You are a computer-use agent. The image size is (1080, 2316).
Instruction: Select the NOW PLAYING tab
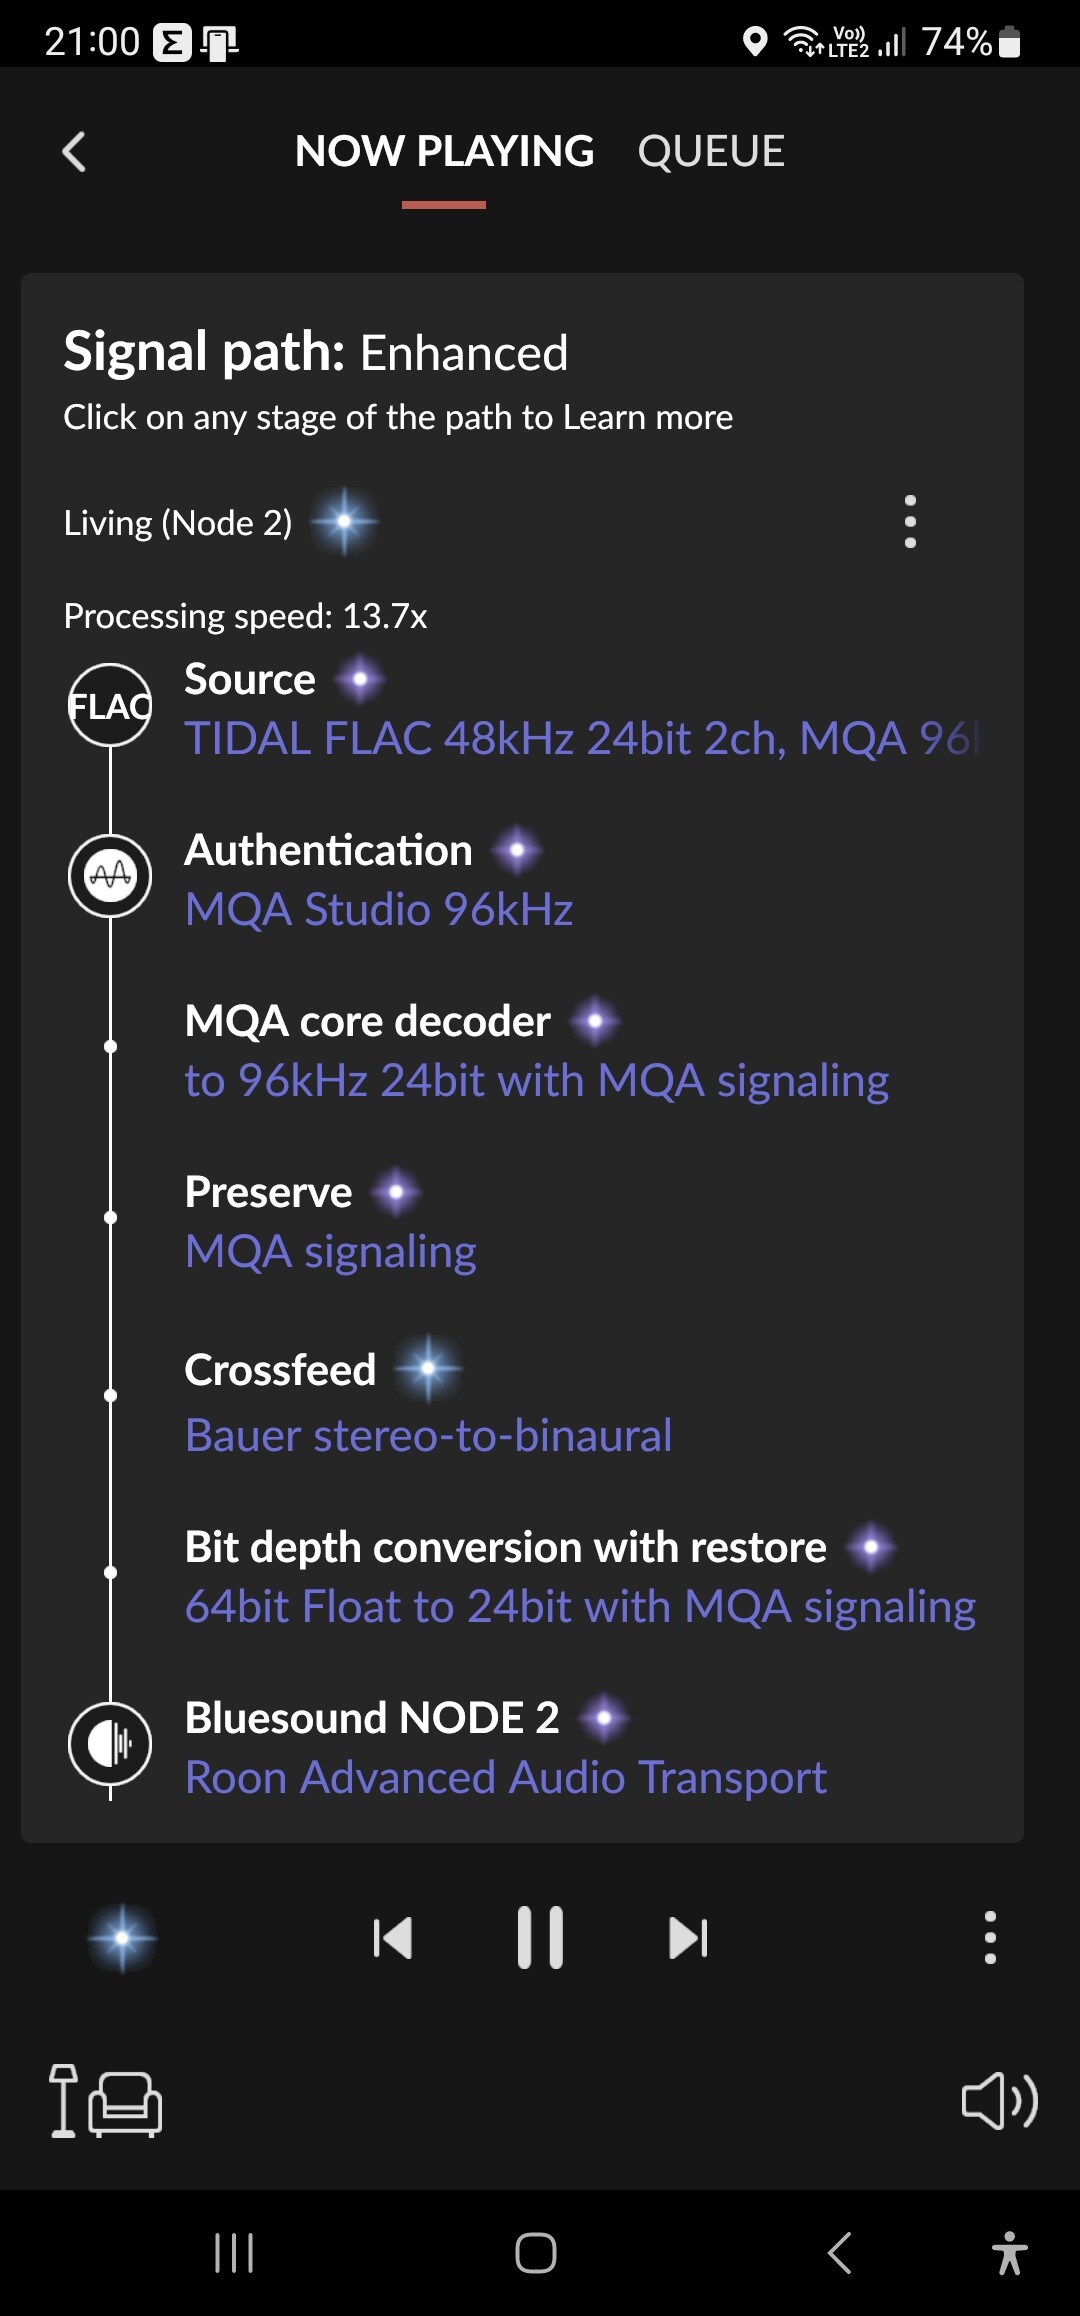point(444,152)
